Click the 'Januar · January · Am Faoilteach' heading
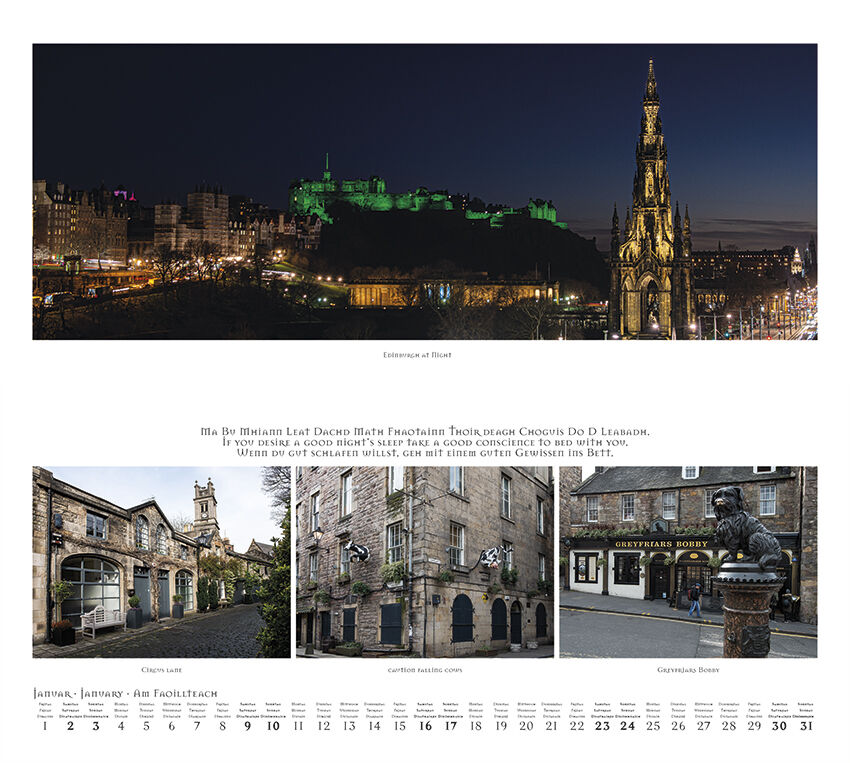 pyautogui.click(x=125, y=694)
